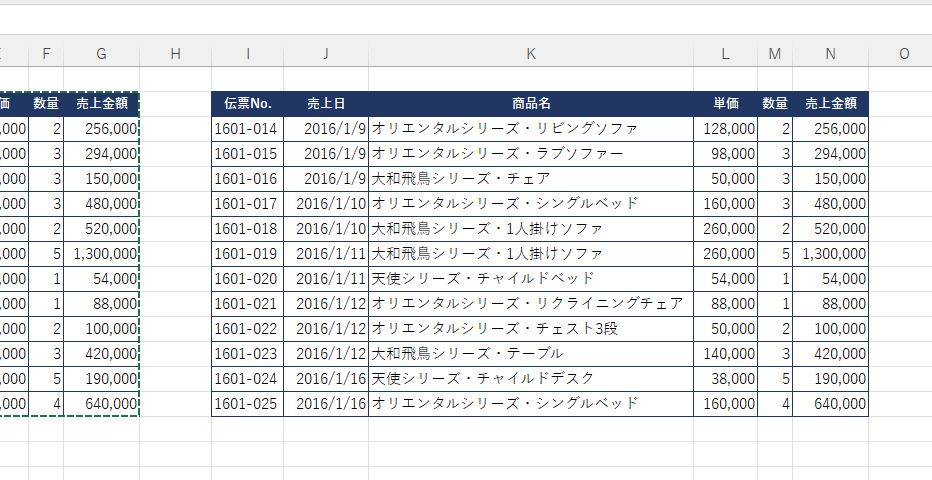
Task: Select column J header
Action: tap(326, 53)
